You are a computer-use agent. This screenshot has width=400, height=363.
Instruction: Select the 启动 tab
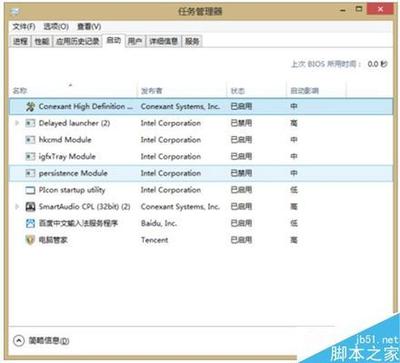point(114,41)
